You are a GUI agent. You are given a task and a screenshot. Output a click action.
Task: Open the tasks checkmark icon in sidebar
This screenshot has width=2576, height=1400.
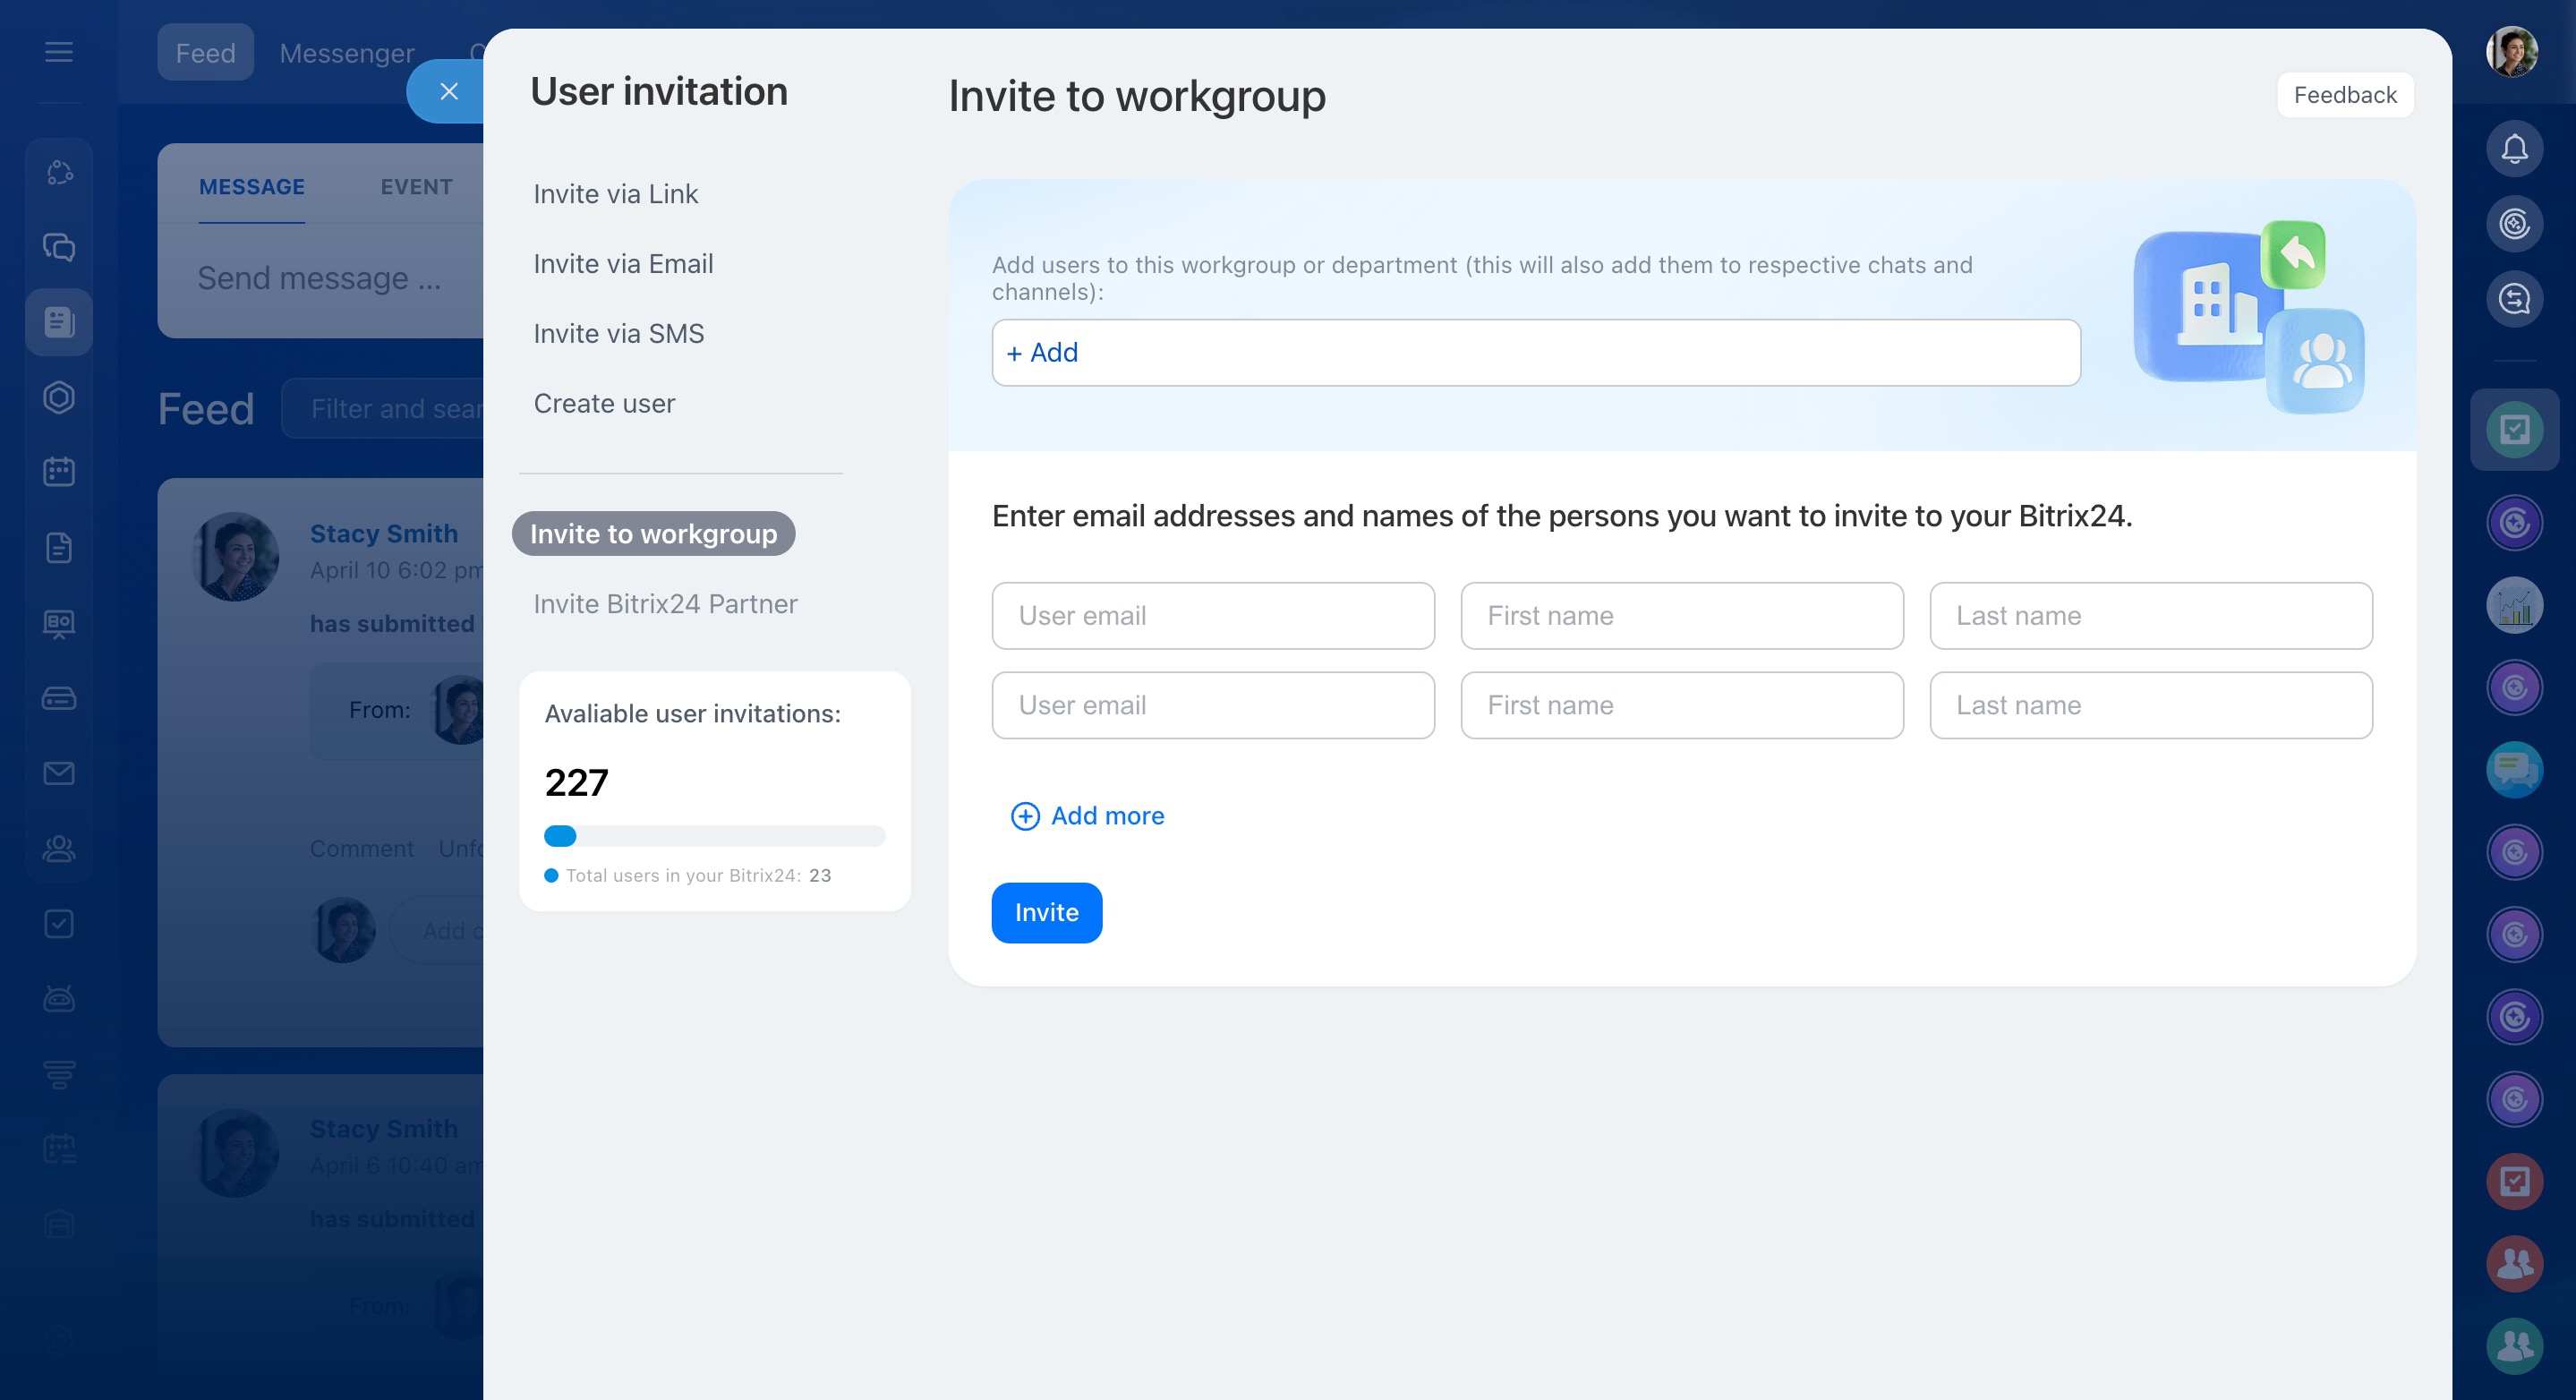click(59, 923)
